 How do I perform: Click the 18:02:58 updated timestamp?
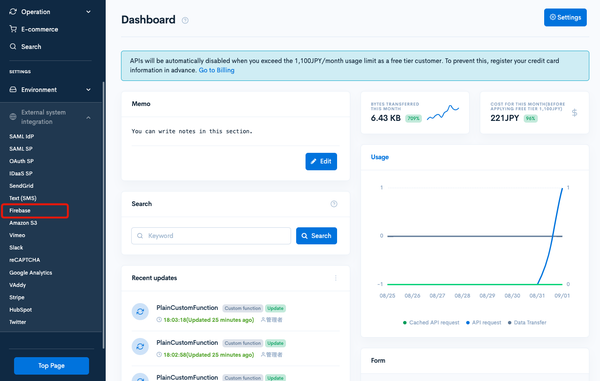[x=209, y=355]
